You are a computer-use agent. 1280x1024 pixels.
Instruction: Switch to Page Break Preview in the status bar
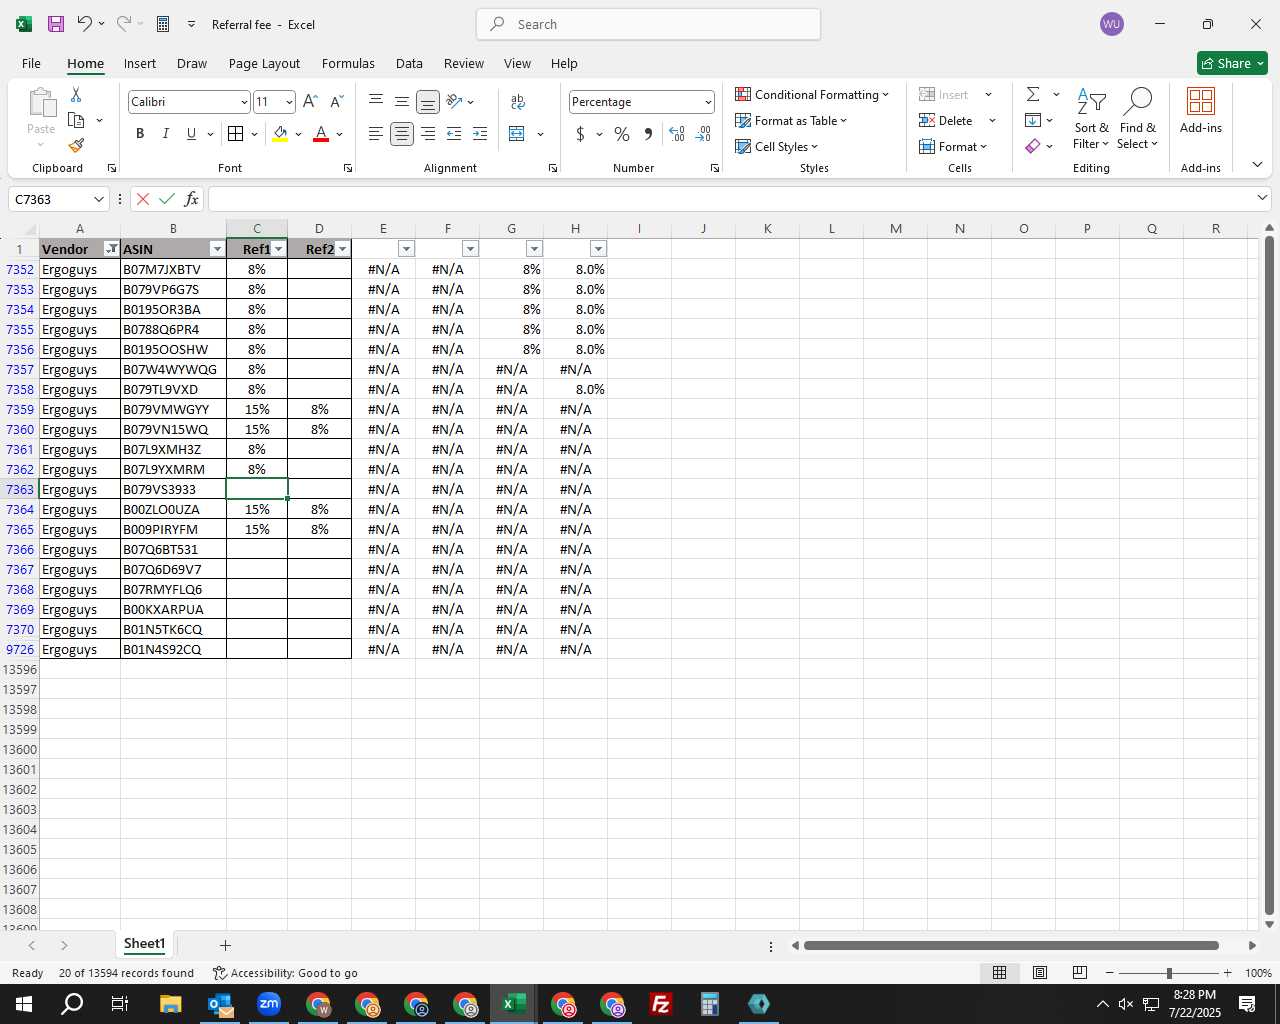[x=1079, y=972]
